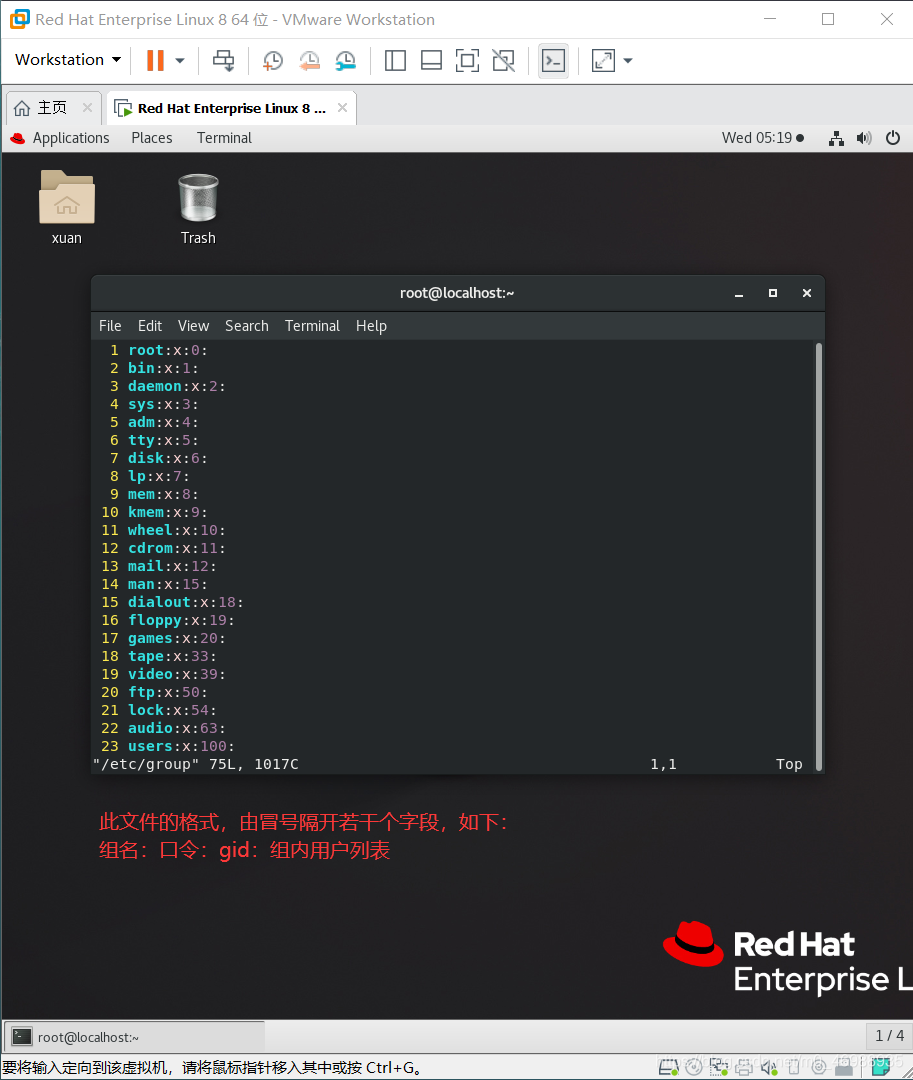Click the root@localhost terminal title bar
This screenshot has width=913, height=1080.
pos(457,293)
